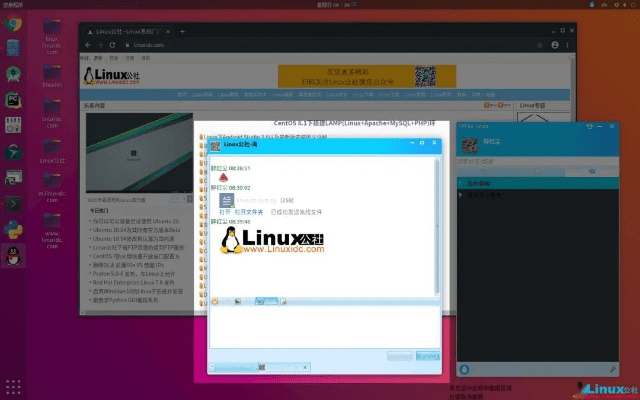Open the Red Hat Enterprise Linux 7.8 article

tap(133, 282)
